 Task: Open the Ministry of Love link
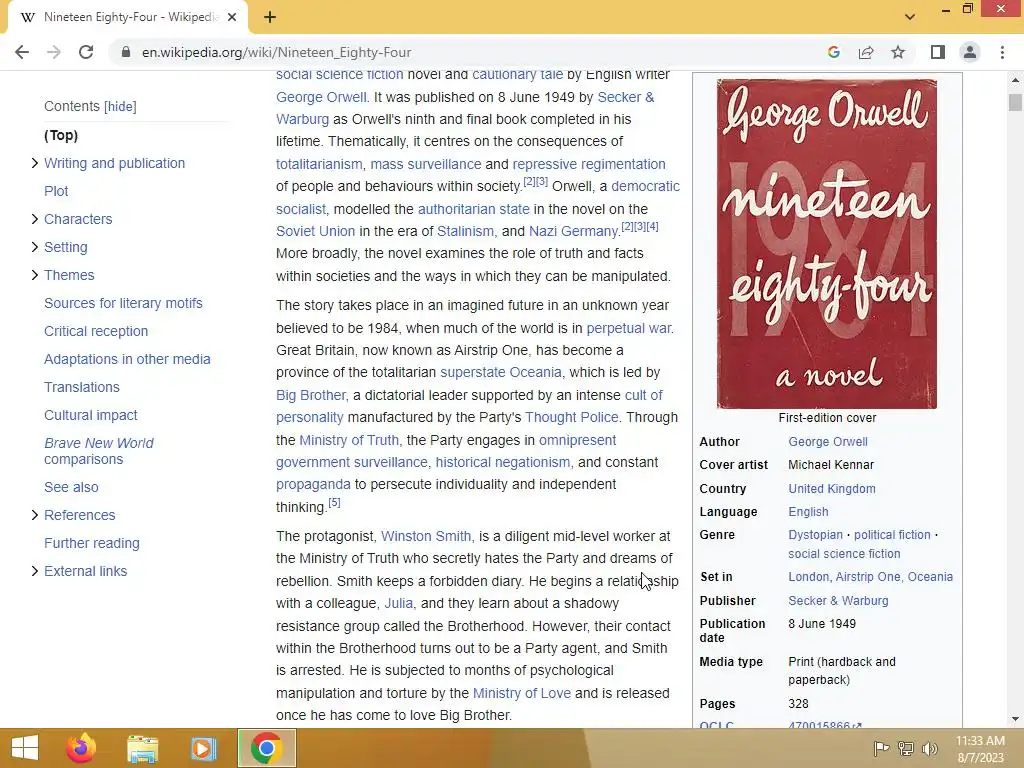521,693
